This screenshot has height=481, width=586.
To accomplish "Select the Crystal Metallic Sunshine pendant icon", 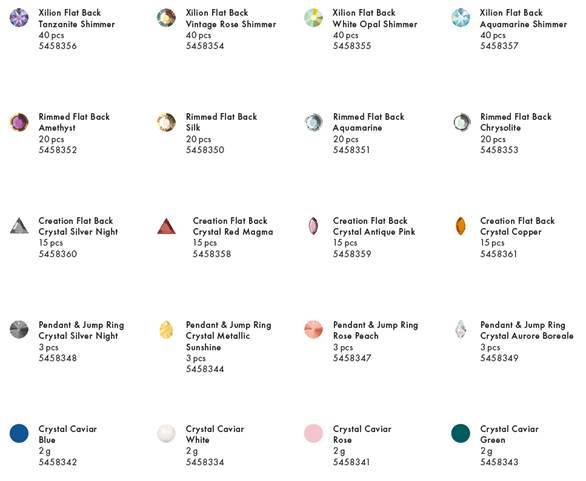I will click(166, 330).
